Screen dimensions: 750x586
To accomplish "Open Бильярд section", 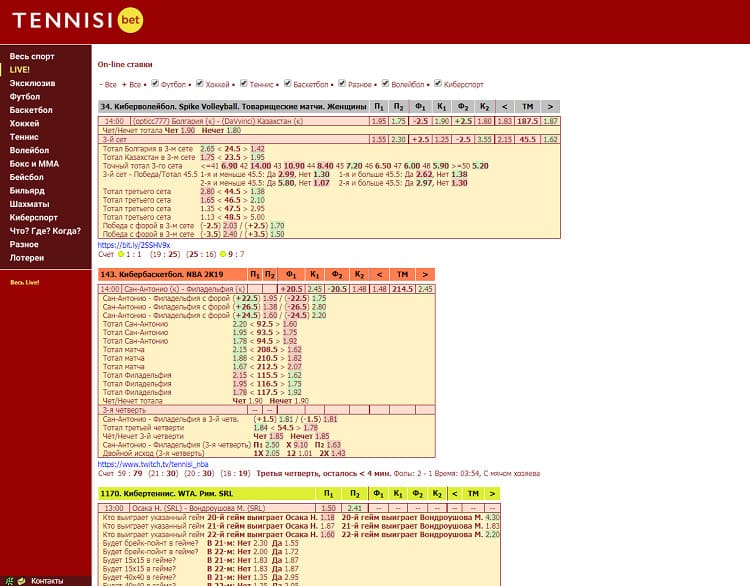I will [x=27, y=190].
